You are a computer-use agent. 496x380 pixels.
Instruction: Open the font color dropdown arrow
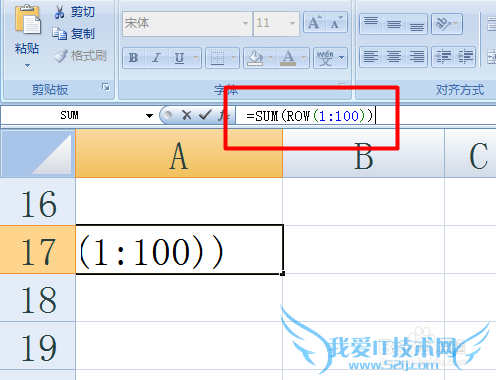coord(304,58)
